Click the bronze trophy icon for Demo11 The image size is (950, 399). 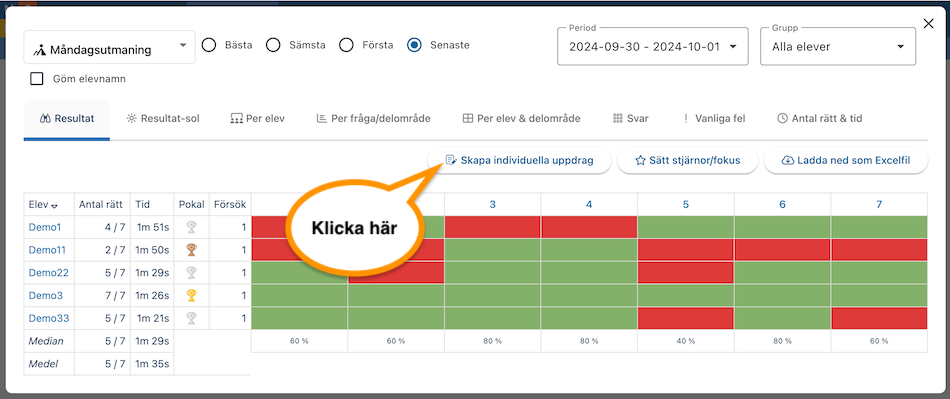[x=191, y=249]
